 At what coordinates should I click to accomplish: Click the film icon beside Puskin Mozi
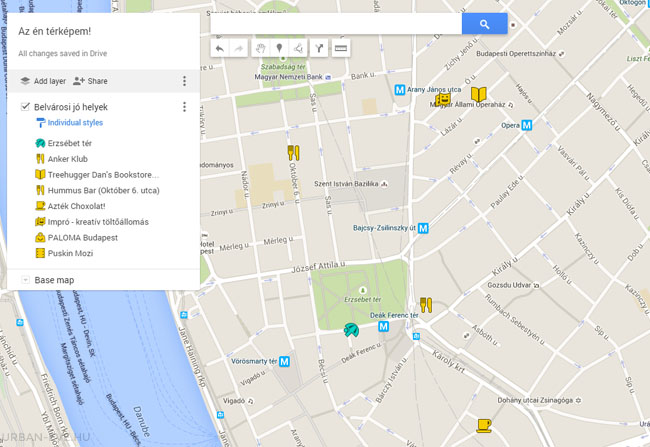(40, 253)
